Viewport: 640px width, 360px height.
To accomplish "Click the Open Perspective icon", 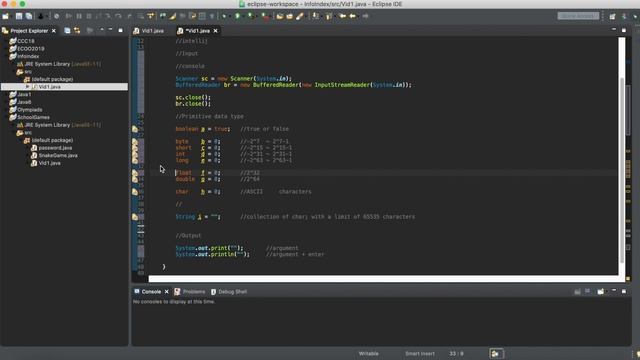I will (x=612, y=16).
